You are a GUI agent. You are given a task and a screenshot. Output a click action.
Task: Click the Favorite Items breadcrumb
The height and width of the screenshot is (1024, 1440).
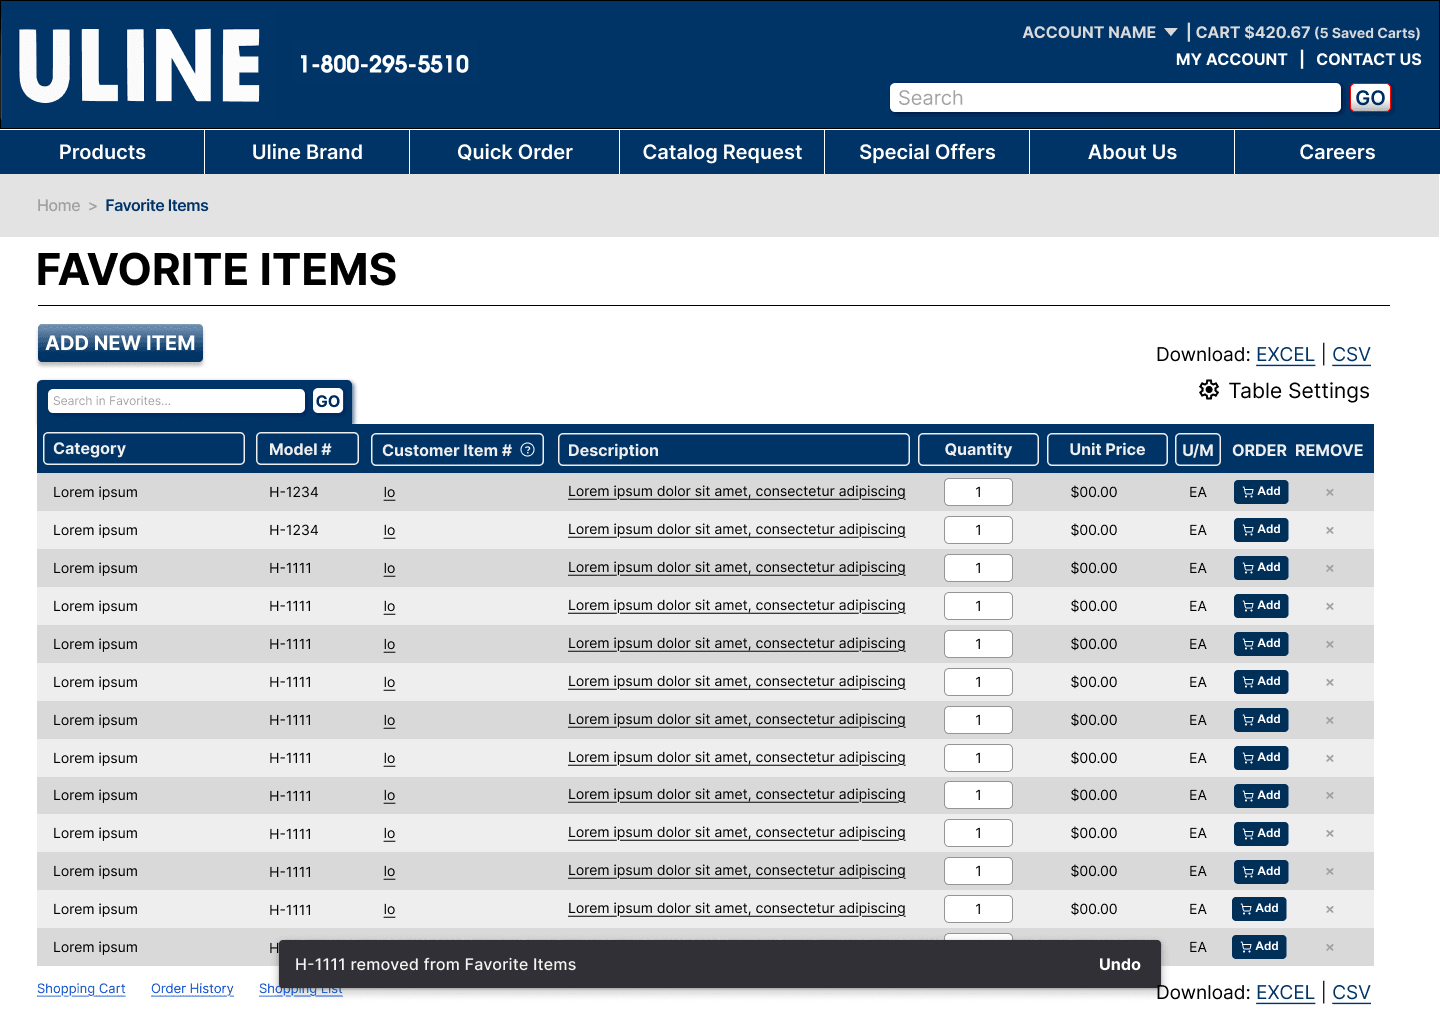tap(157, 205)
